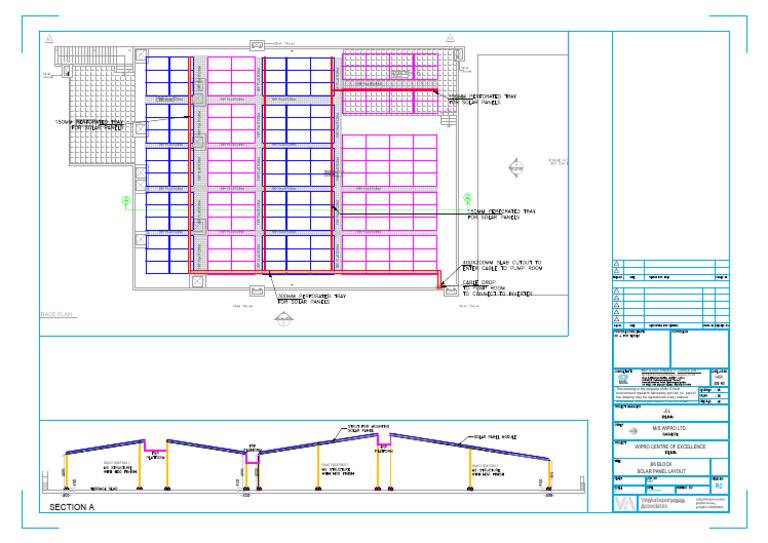Click the tray callout beside right section marker A
768x543 pixels.
pyautogui.click(x=502, y=214)
